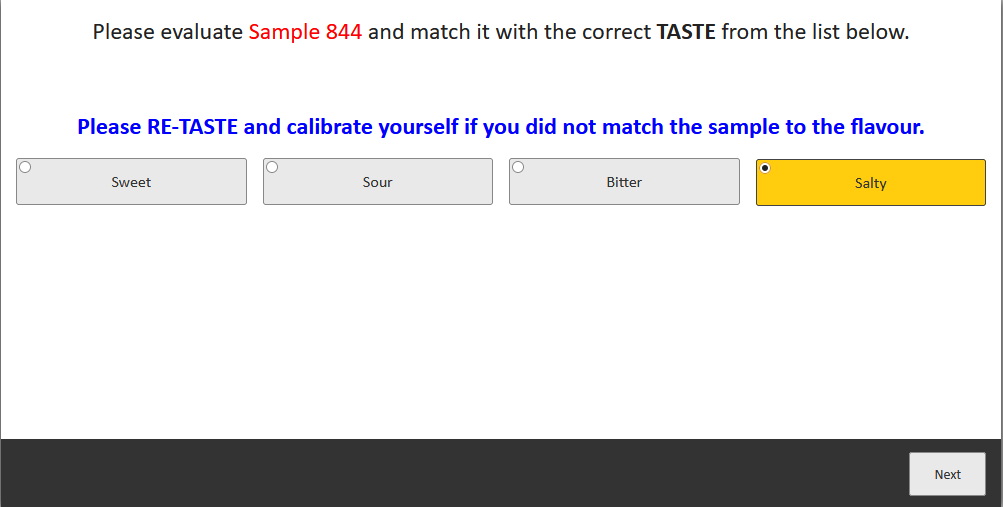The height and width of the screenshot is (507, 1003).
Task: Click the 'Please evaluate' heading text
Action: click(x=168, y=31)
